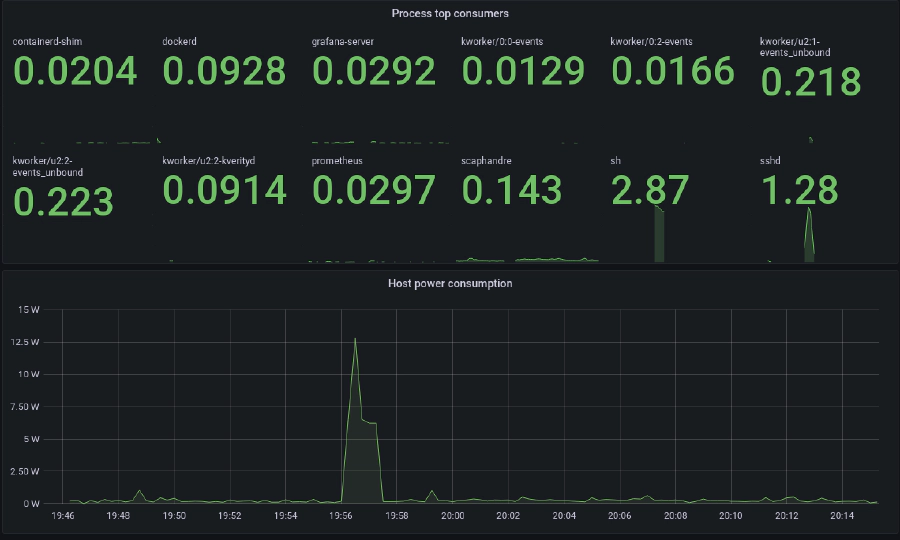Select the scaphandre stat value 0.143
The image size is (900, 540).
pyautogui.click(x=511, y=190)
